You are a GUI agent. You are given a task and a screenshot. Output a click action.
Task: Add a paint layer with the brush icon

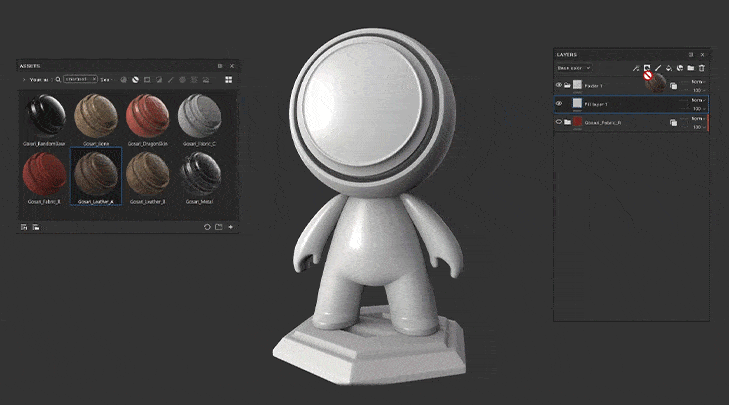(x=658, y=68)
